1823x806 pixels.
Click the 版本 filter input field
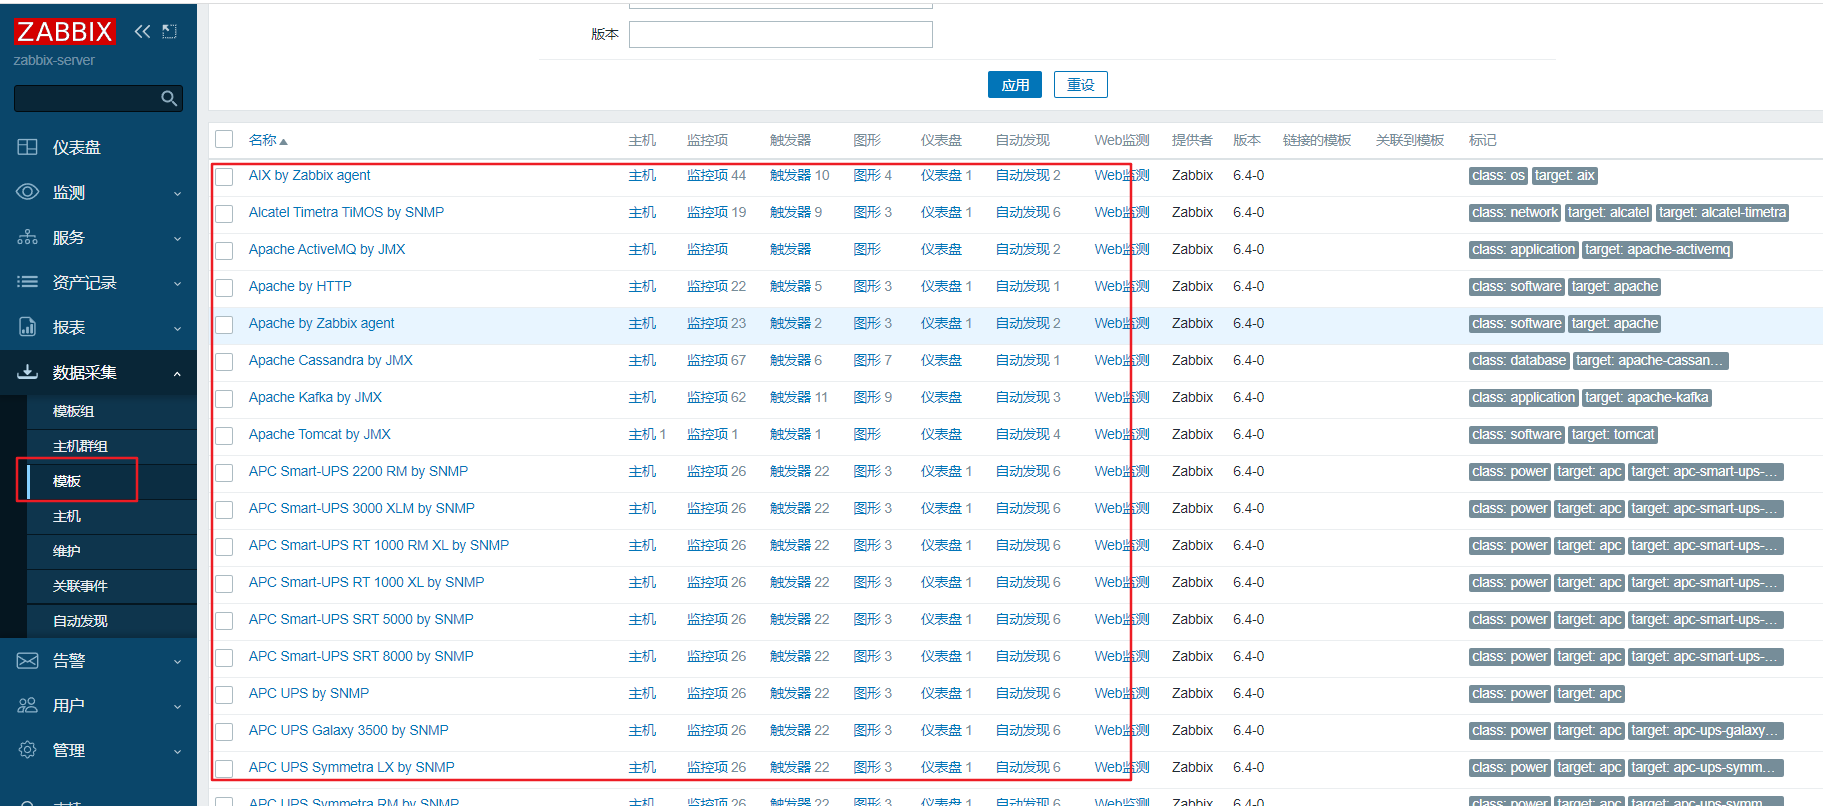781,35
